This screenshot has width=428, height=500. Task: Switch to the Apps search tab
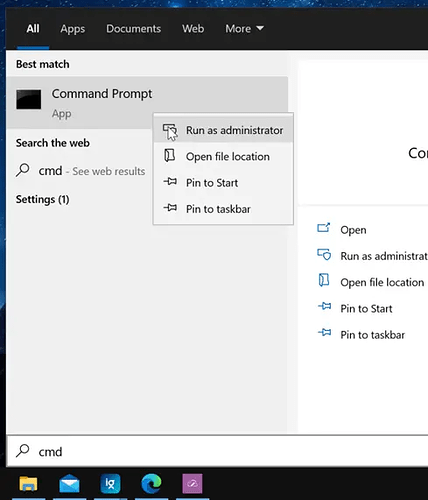pyautogui.click(x=72, y=29)
